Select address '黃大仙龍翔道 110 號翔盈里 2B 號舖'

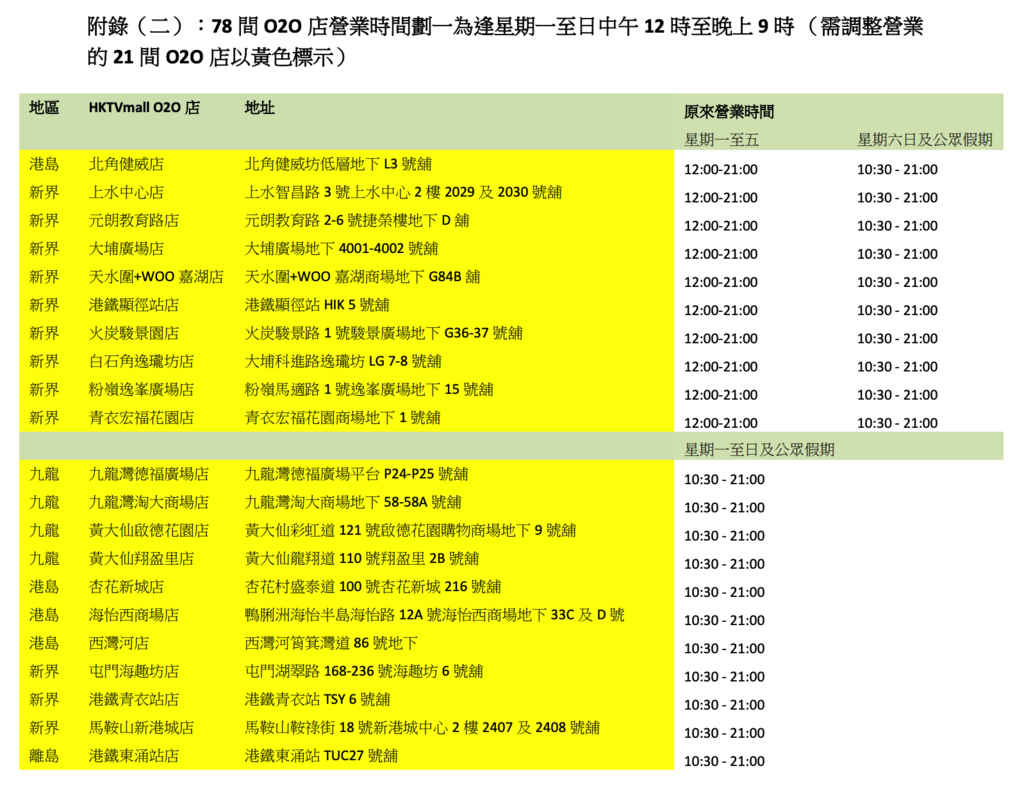coord(362,558)
